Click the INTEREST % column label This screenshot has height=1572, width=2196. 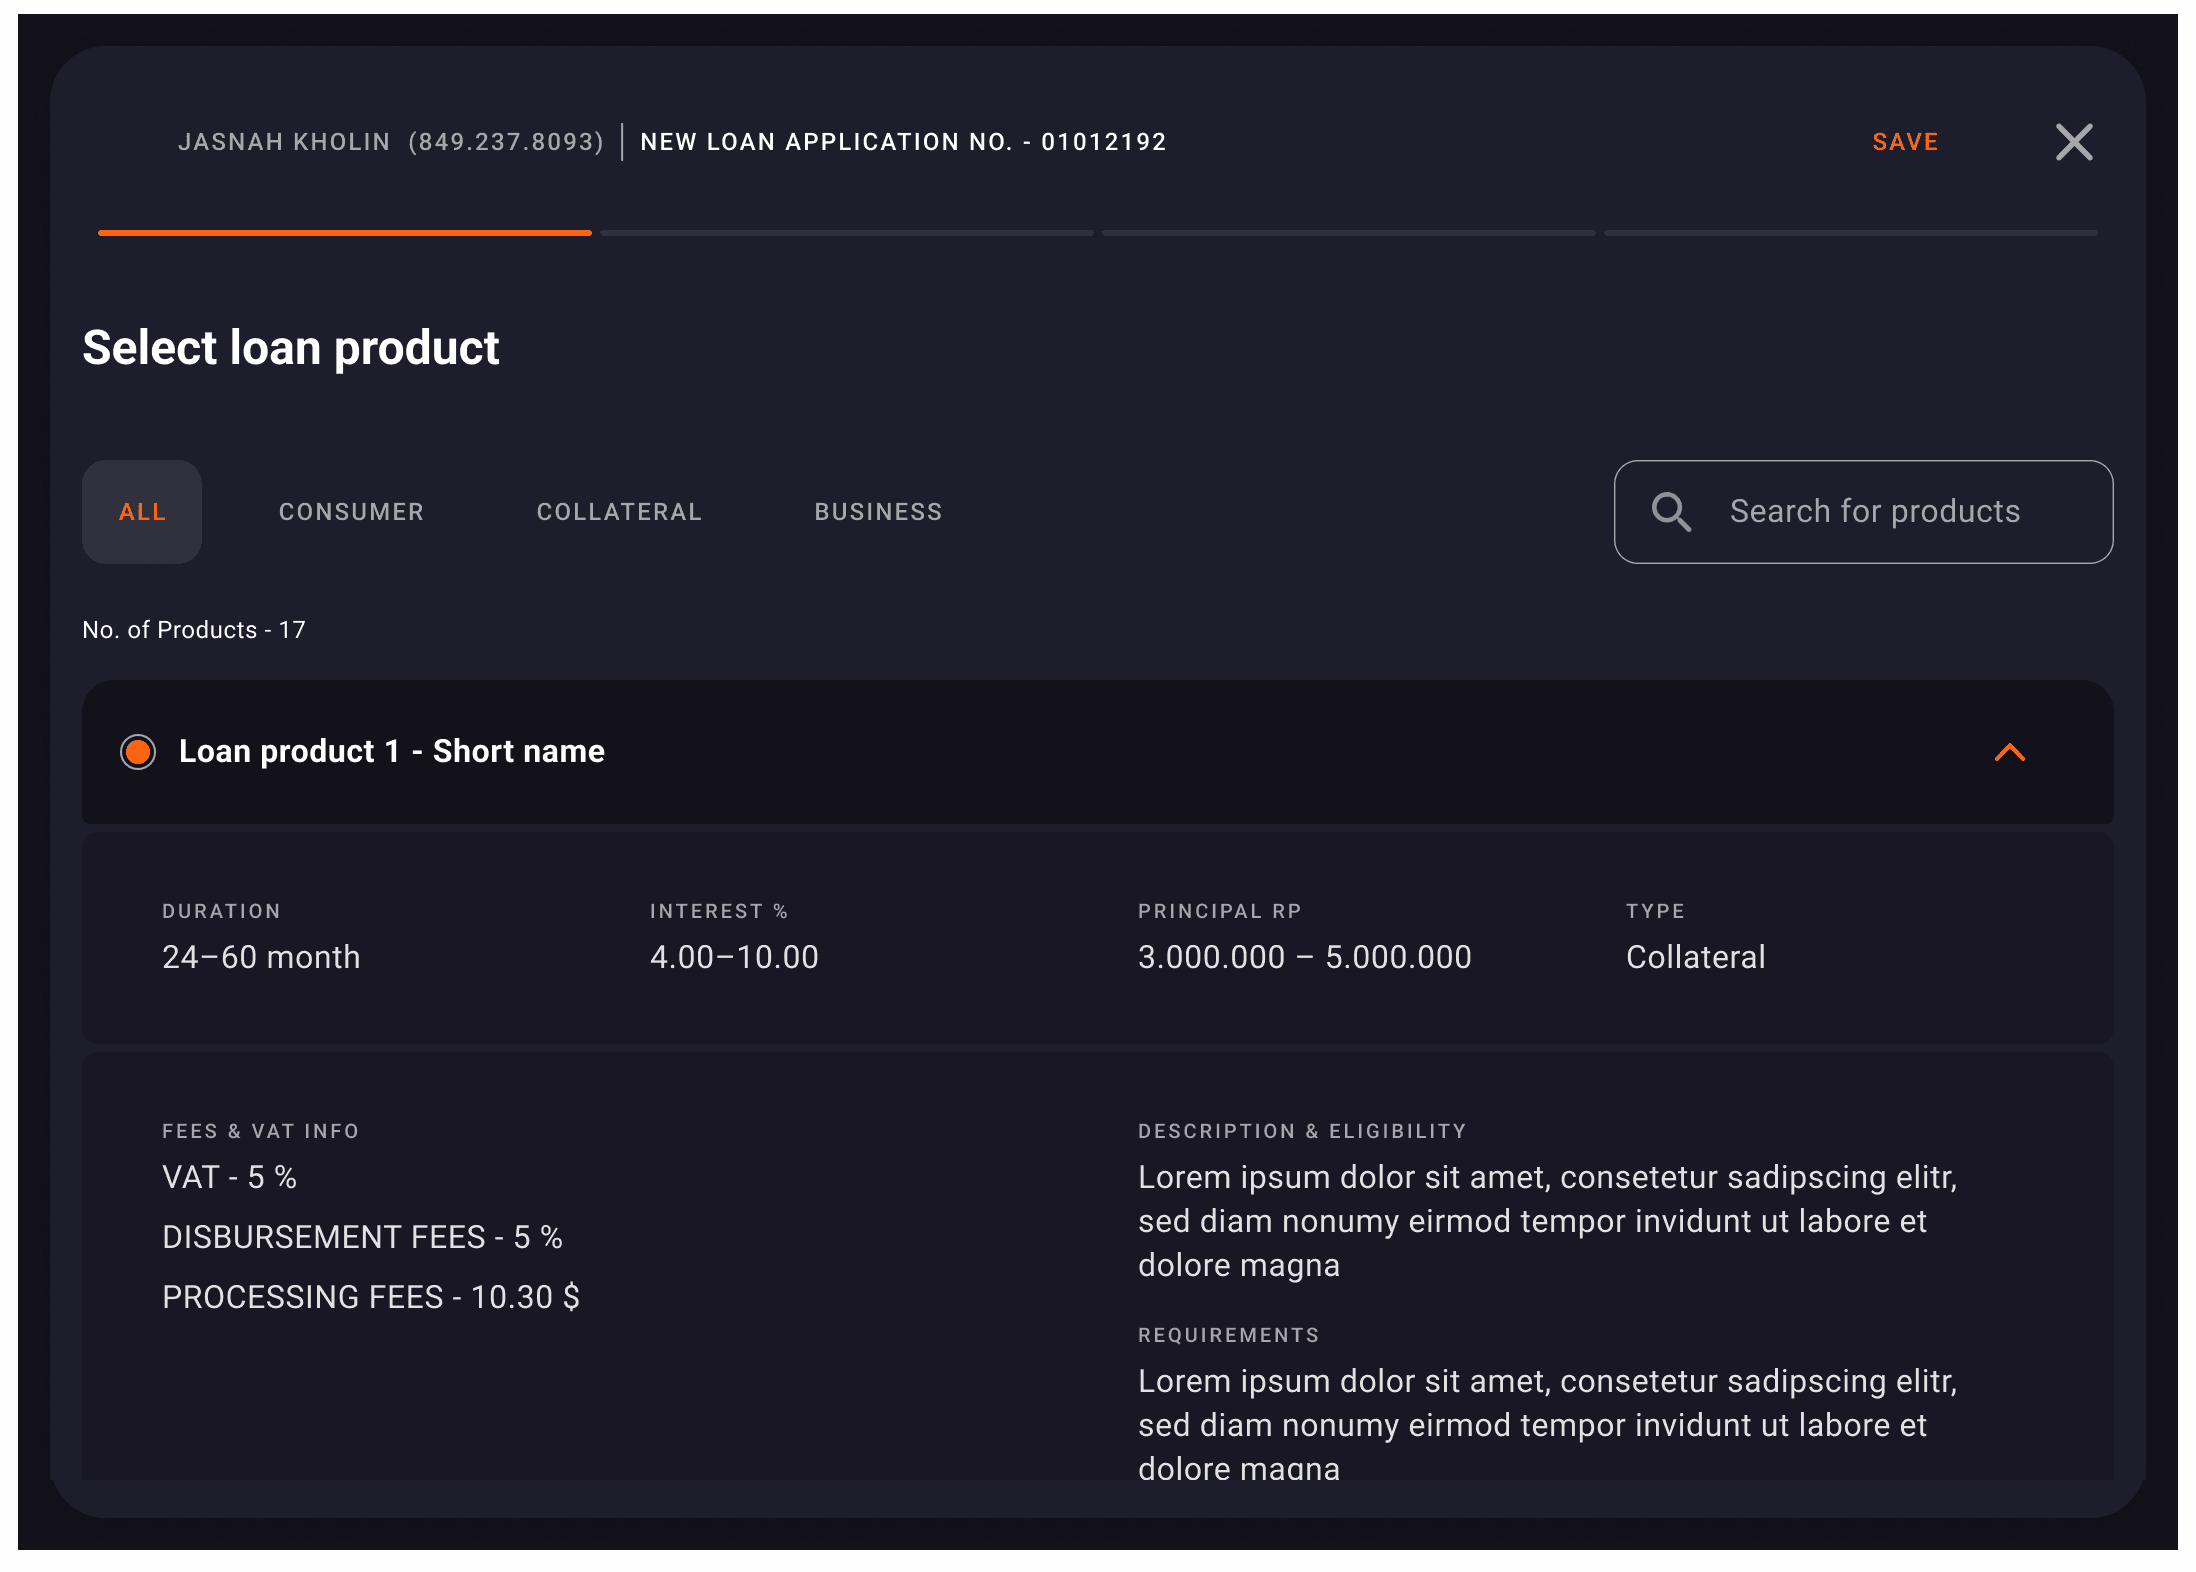(719, 911)
